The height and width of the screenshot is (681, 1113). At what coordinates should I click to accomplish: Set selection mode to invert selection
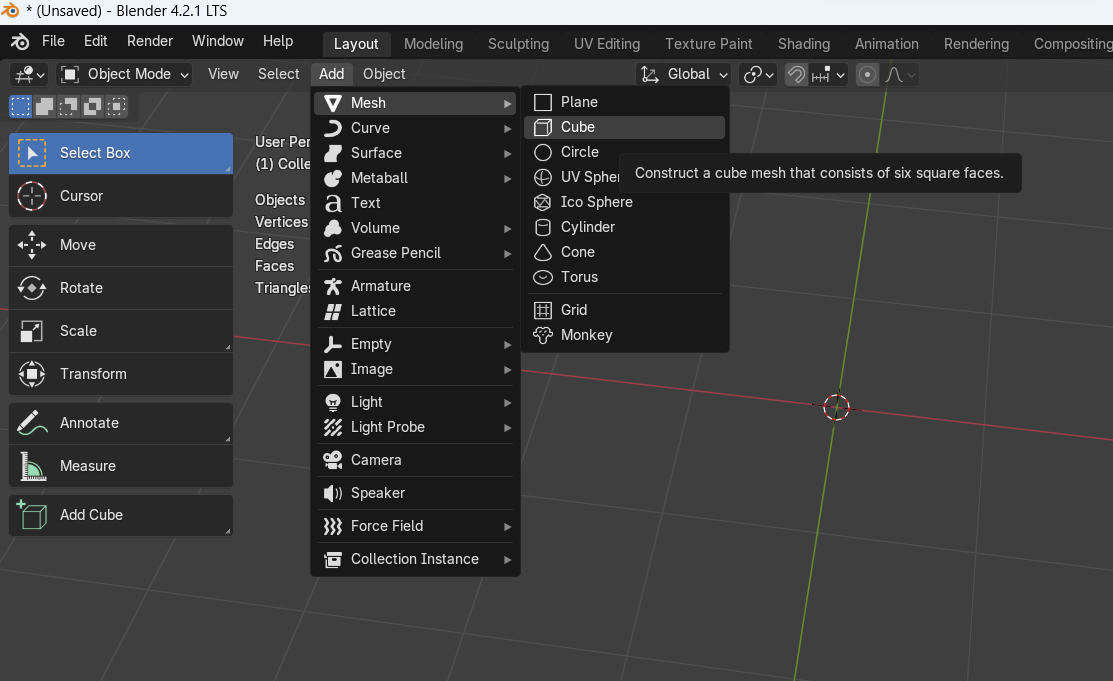92,107
